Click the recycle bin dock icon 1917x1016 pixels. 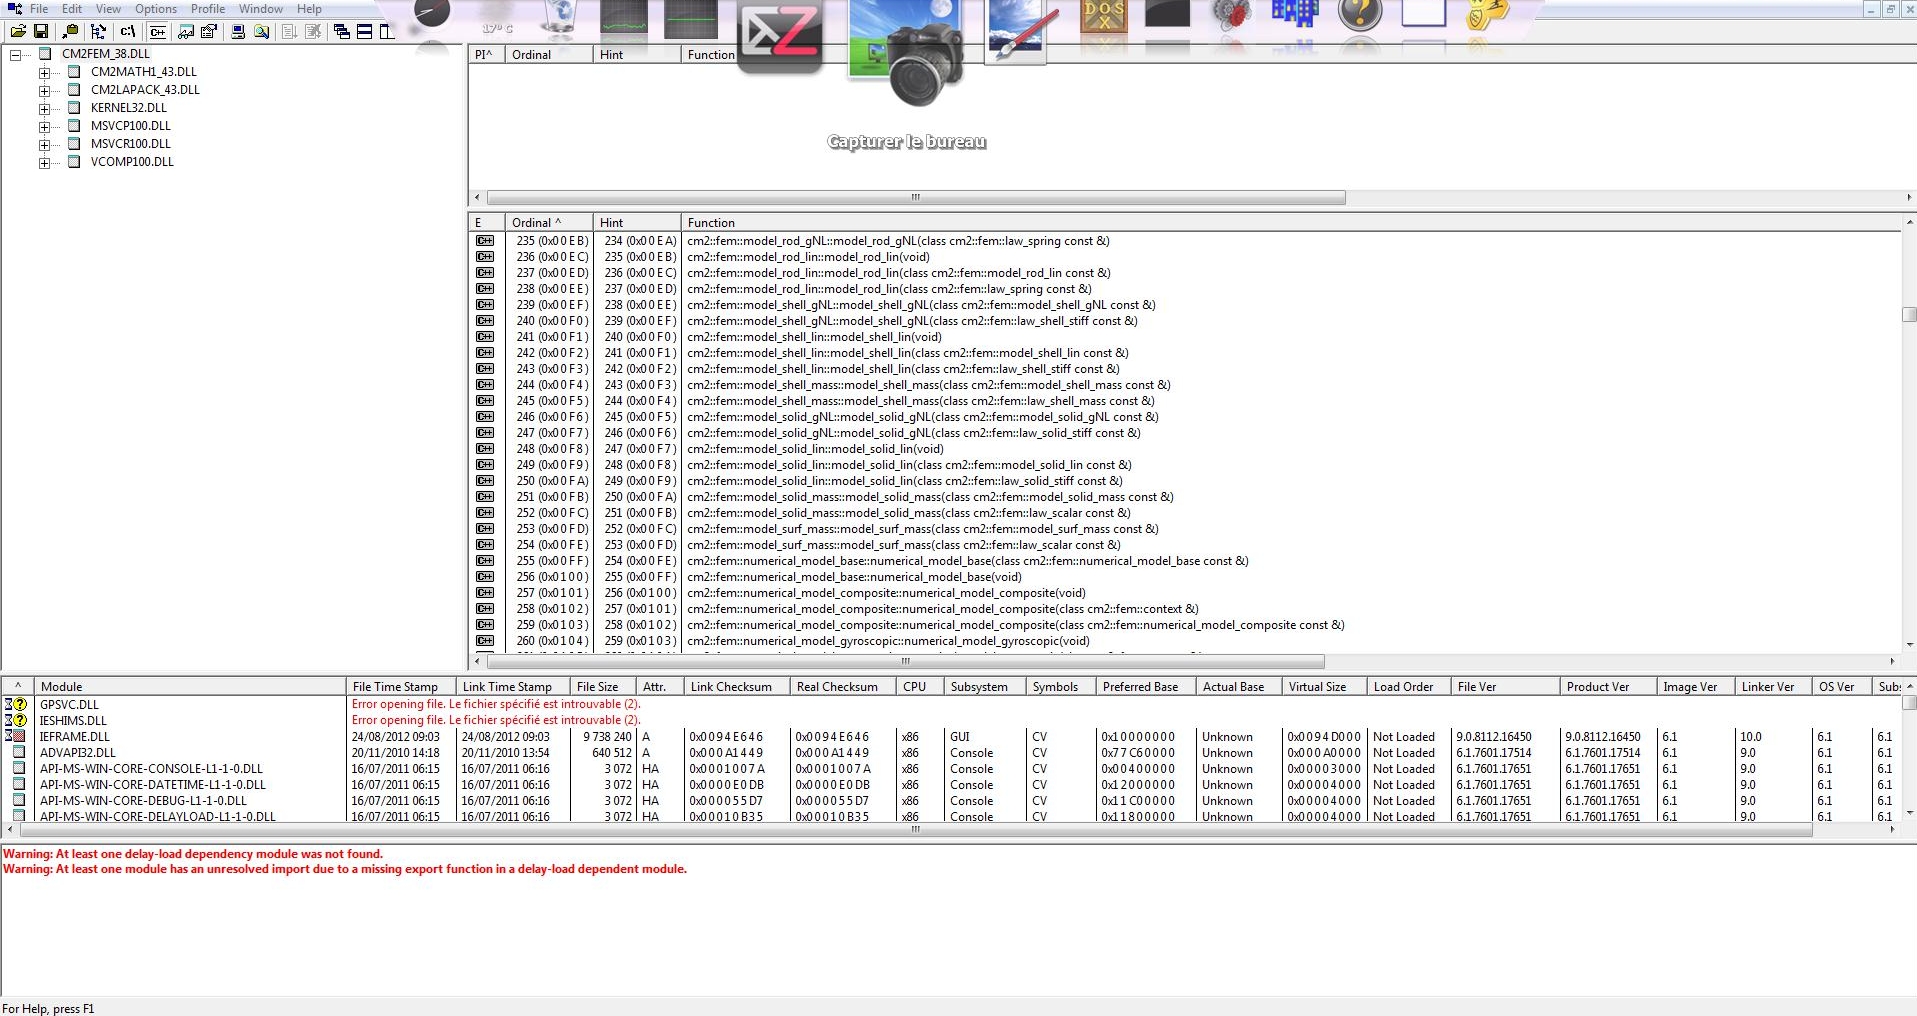tap(558, 17)
